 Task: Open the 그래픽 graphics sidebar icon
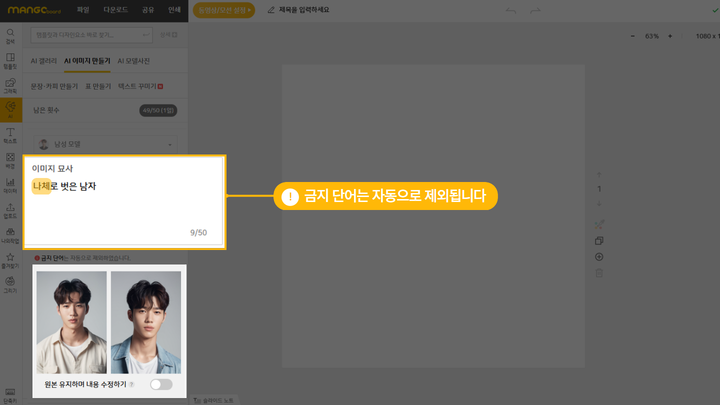(10, 85)
